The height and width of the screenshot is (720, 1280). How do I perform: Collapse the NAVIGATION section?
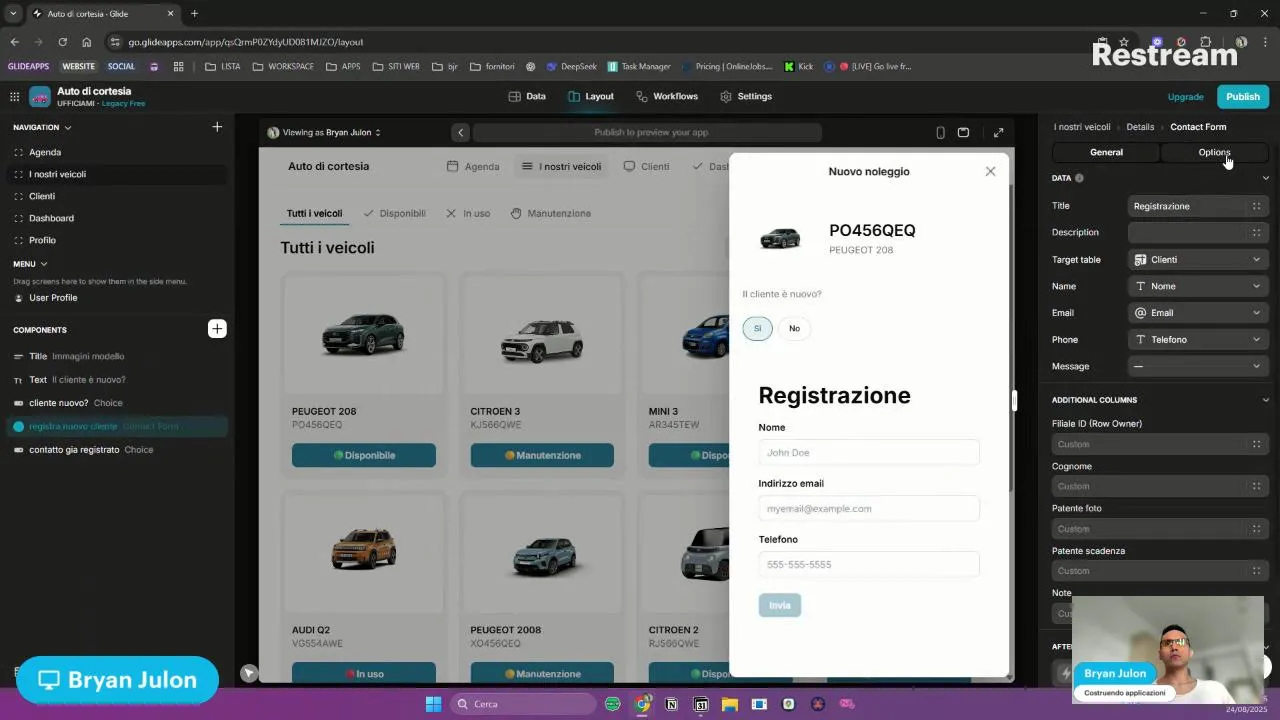68,128
